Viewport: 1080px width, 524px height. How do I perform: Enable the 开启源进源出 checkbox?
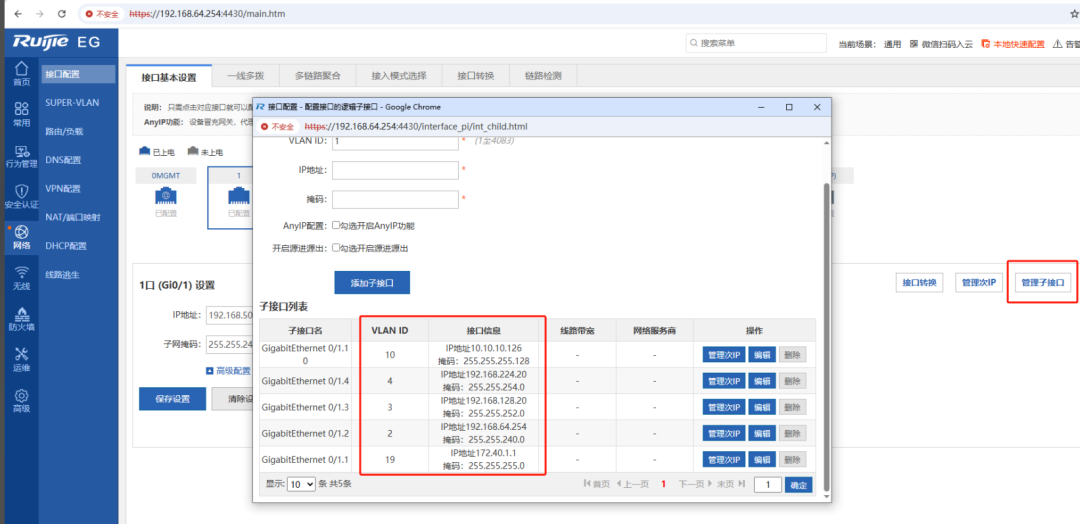(336, 248)
